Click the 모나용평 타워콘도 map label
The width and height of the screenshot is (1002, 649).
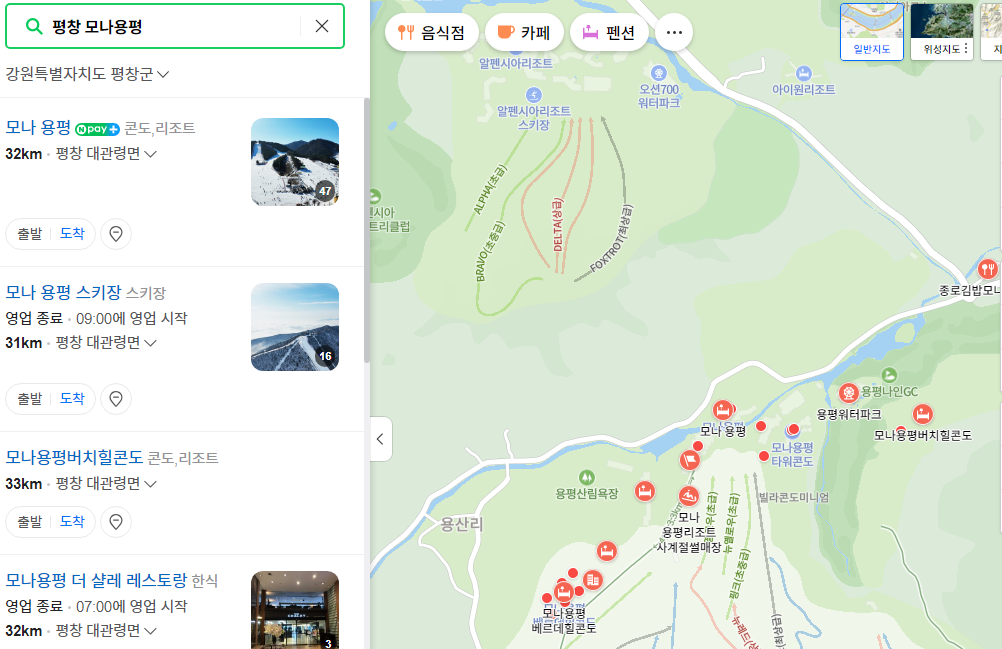tap(792, 454)
